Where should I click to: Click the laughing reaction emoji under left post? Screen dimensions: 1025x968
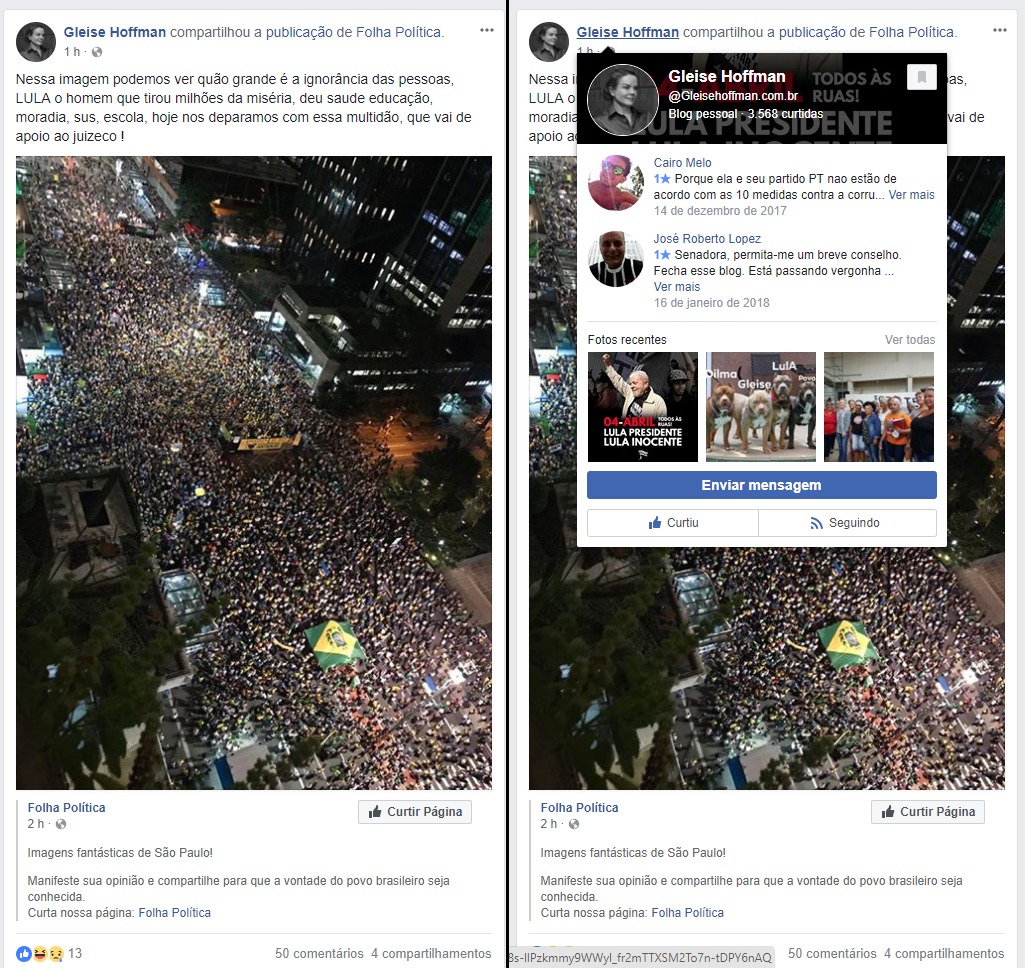(39, 953)
